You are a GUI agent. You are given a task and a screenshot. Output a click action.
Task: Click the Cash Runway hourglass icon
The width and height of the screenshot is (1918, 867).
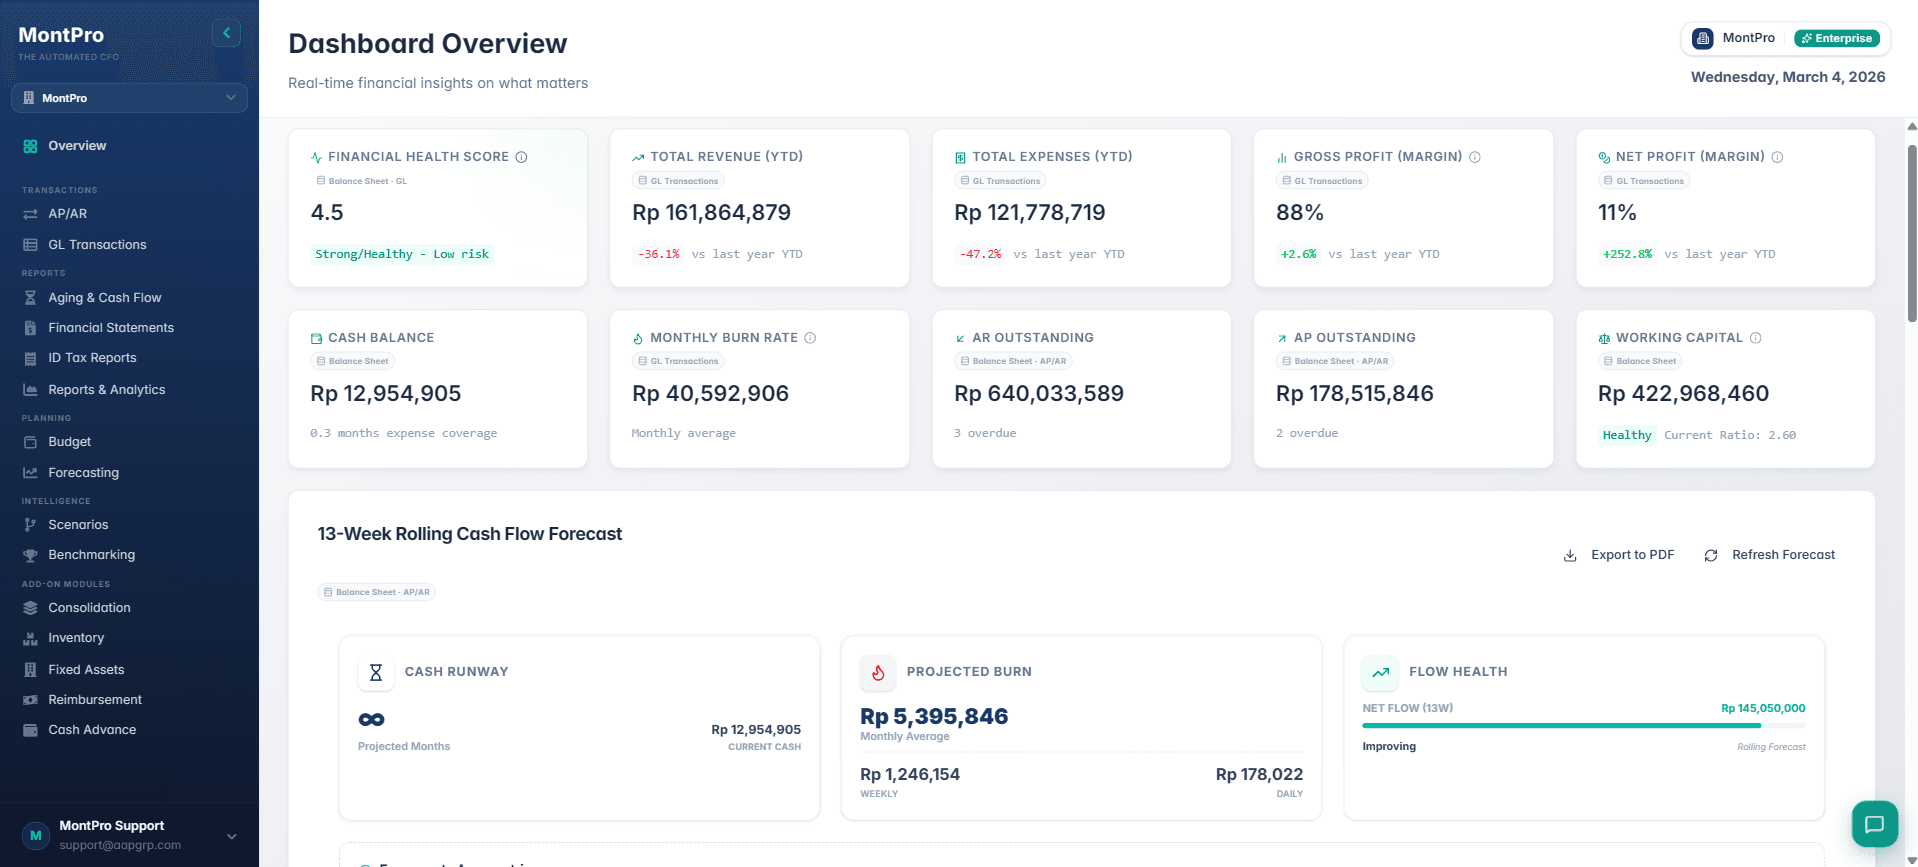(376, 673)
